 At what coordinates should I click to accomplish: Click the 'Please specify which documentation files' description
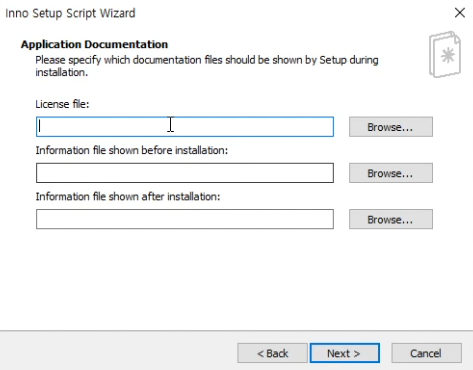click(x=207, y=66)
